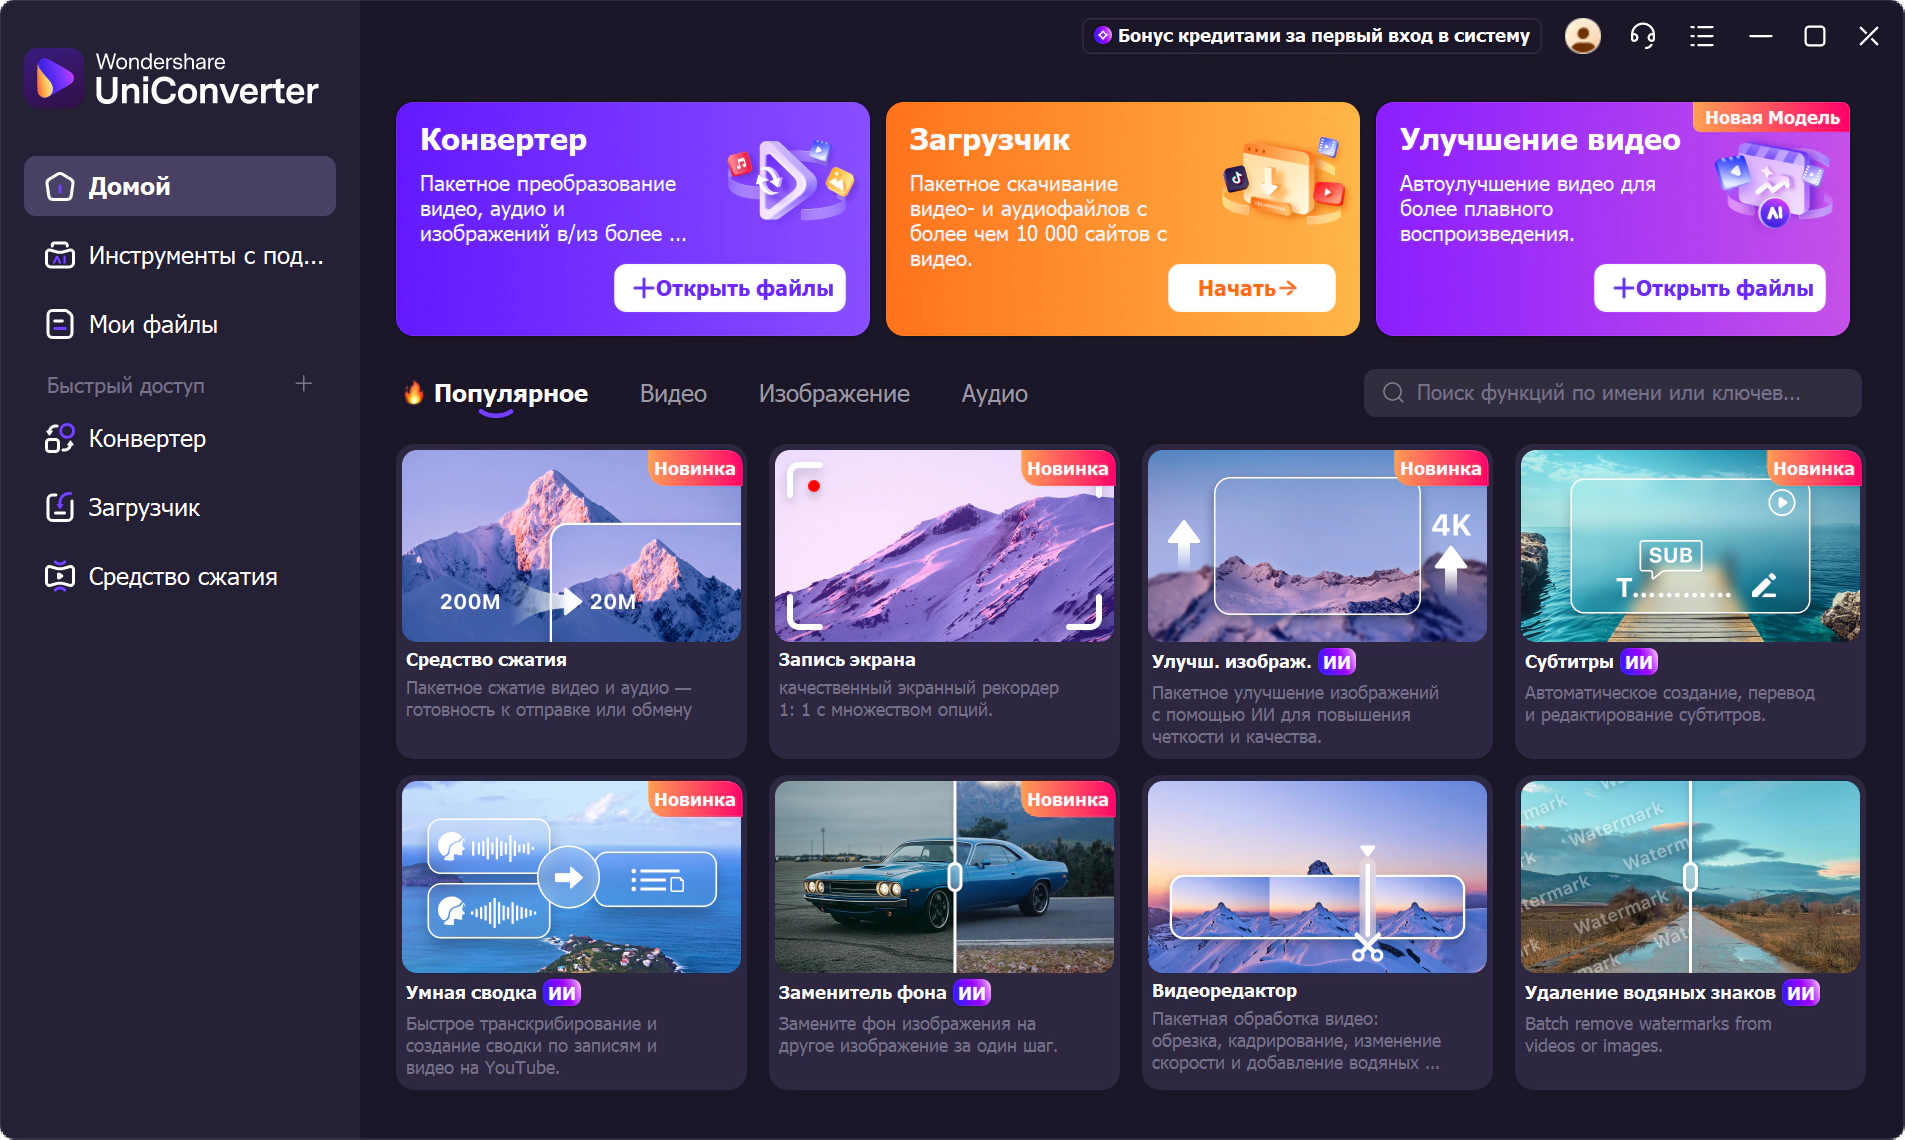Click the user profile avatar icon
This screenshot has height=1140, width=1905.
click(x=1582, y=37)
